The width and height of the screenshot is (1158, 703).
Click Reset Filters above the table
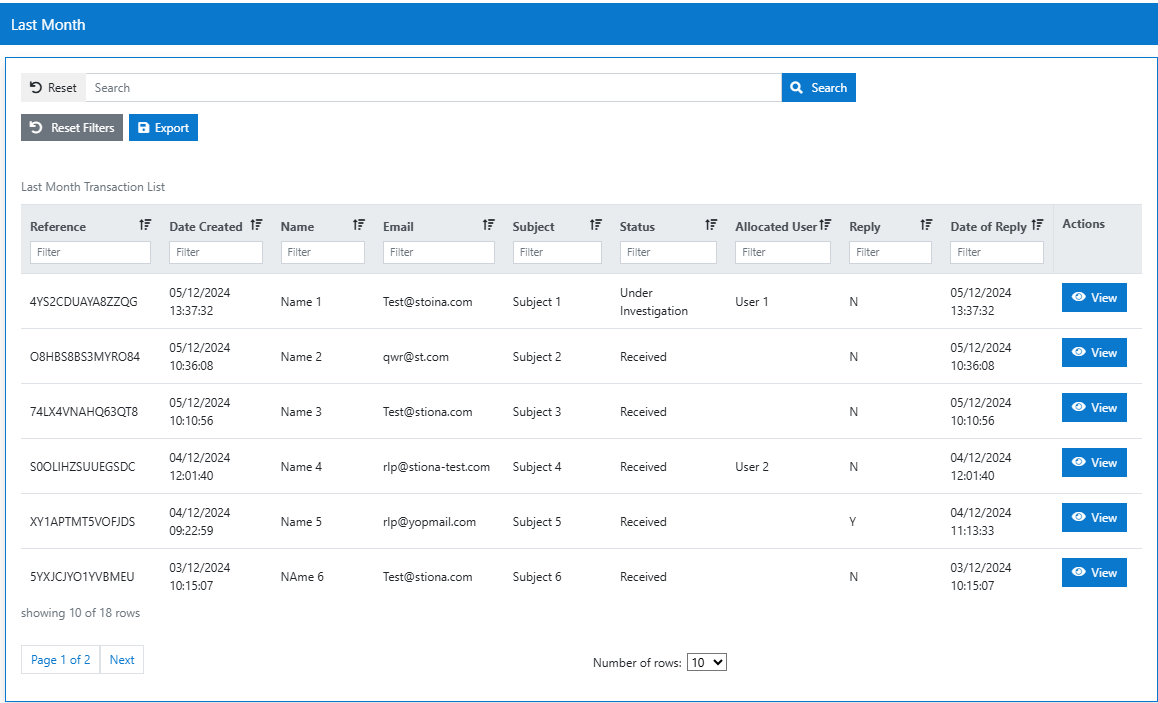(x=71, y=127)
